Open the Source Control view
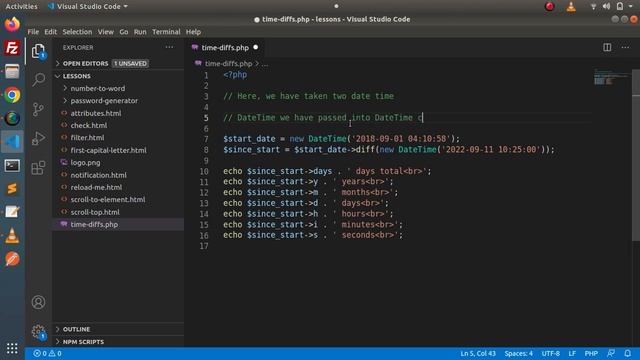 click(38, 109)
